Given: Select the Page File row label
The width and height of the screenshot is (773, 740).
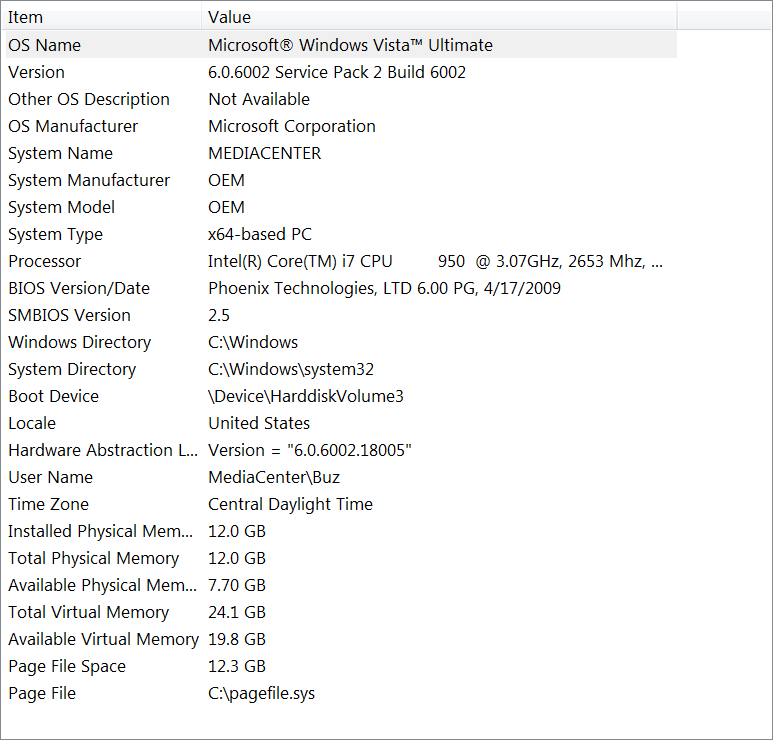Looking at the screenshot, I should pos(42,694).
